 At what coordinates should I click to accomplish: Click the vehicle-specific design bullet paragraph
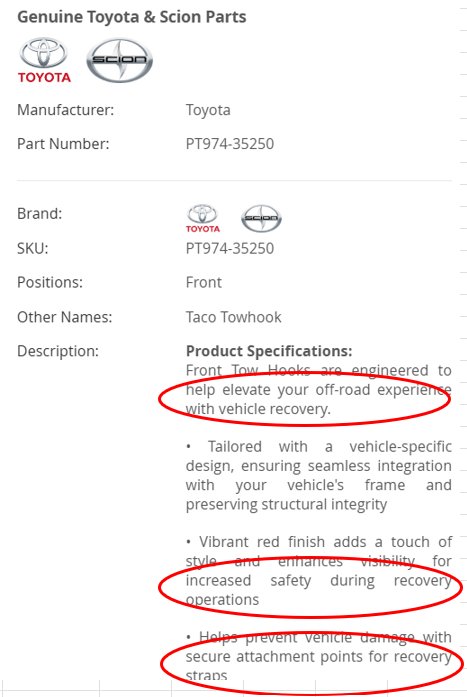(x=319, y=475)
